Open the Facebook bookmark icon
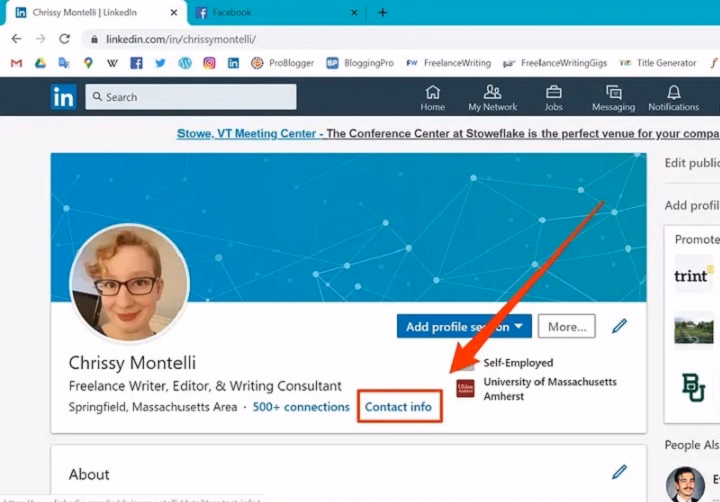The image size is (720, 502). [x=136, y=63]
